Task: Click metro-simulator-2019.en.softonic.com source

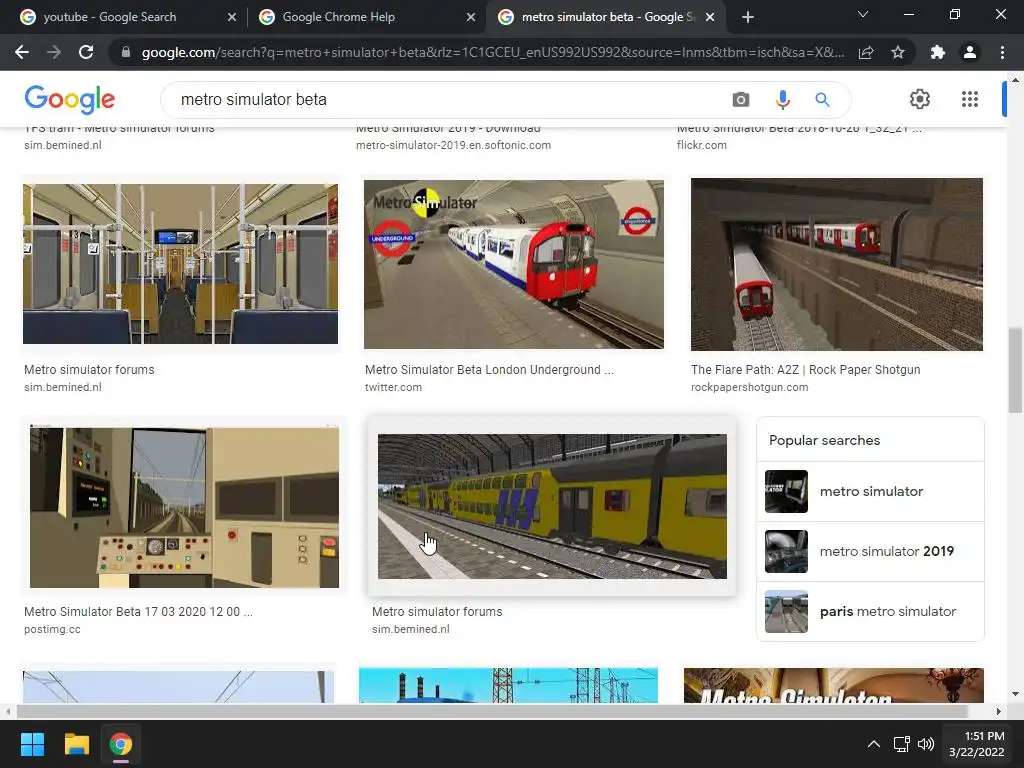Action: point(453,145)
